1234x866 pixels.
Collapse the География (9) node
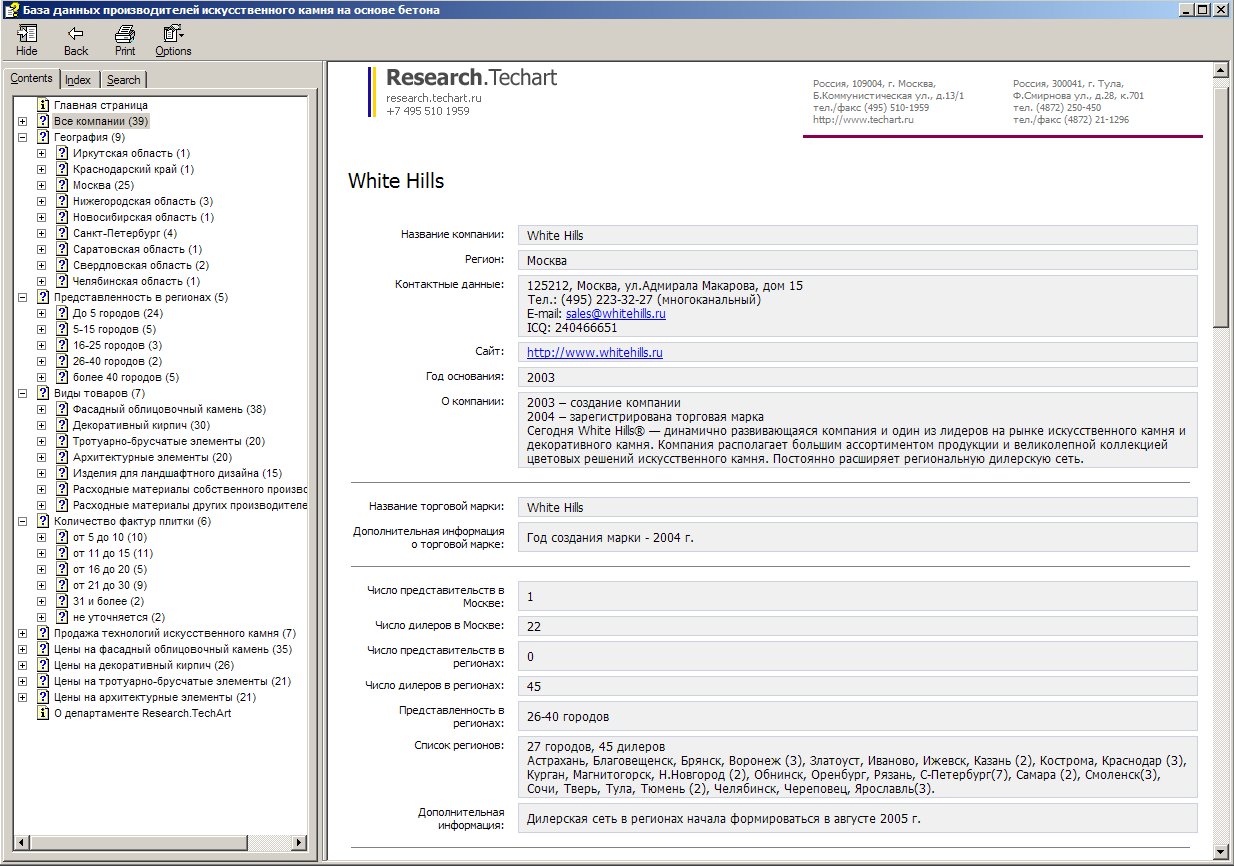(x=22, y=137)
